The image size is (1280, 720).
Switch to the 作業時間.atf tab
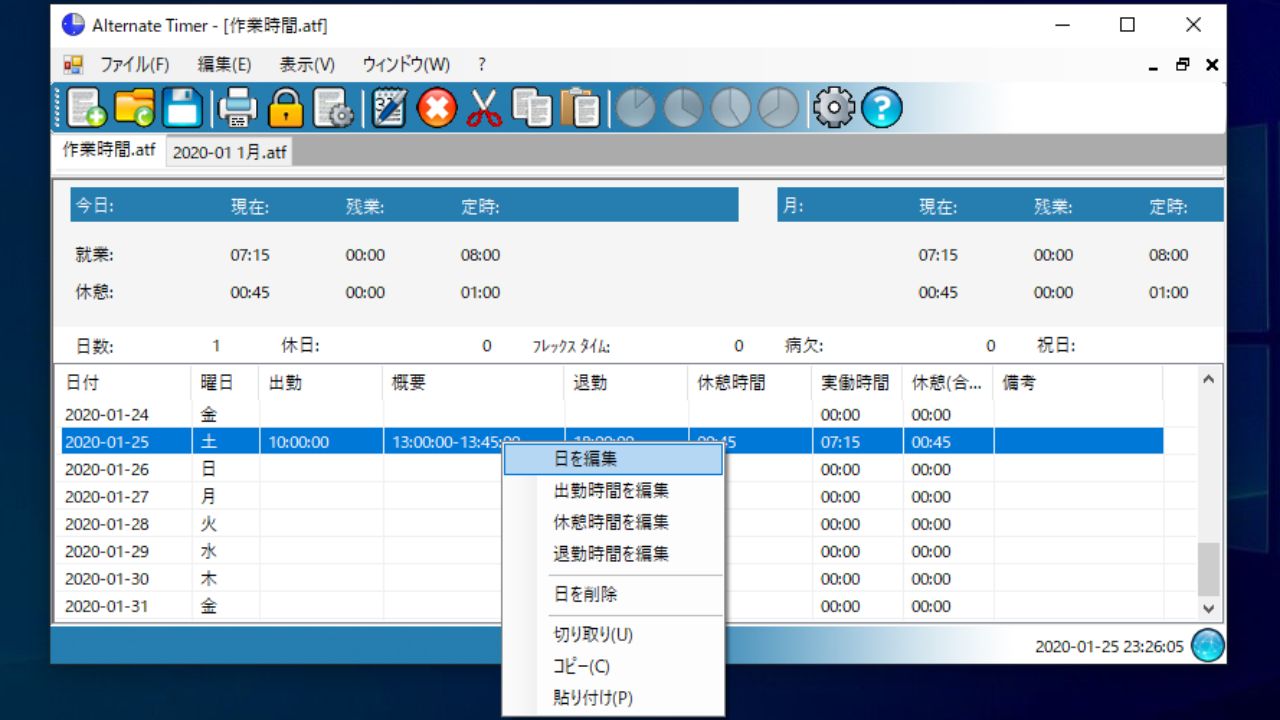tap(109, 150)
